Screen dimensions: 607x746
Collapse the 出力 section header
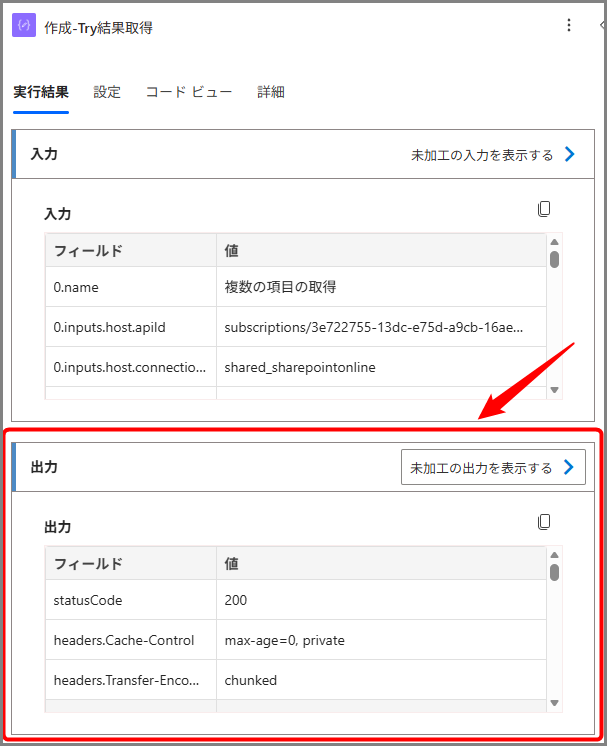click(44, 468)
